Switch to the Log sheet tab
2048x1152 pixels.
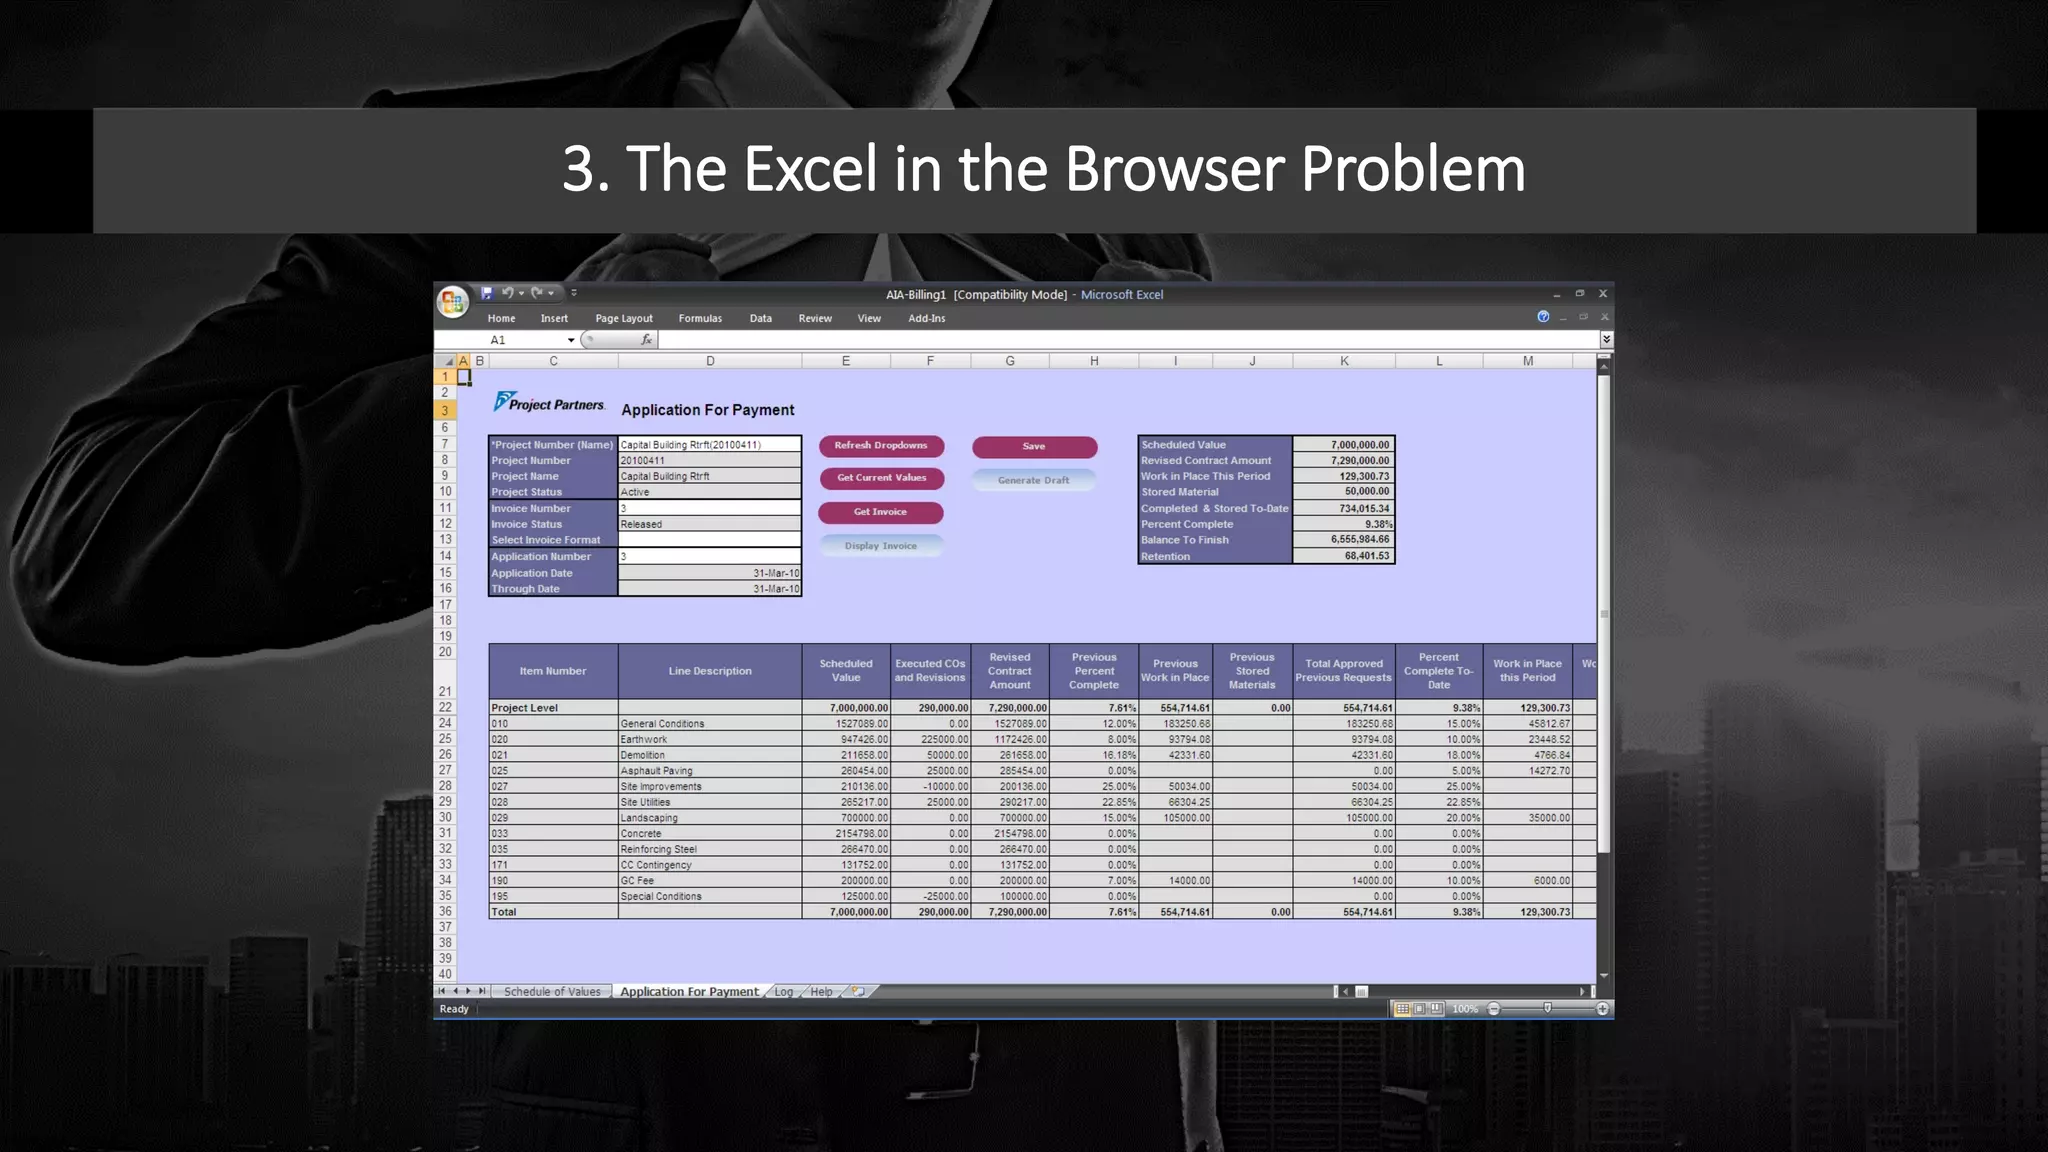point(784,992)
